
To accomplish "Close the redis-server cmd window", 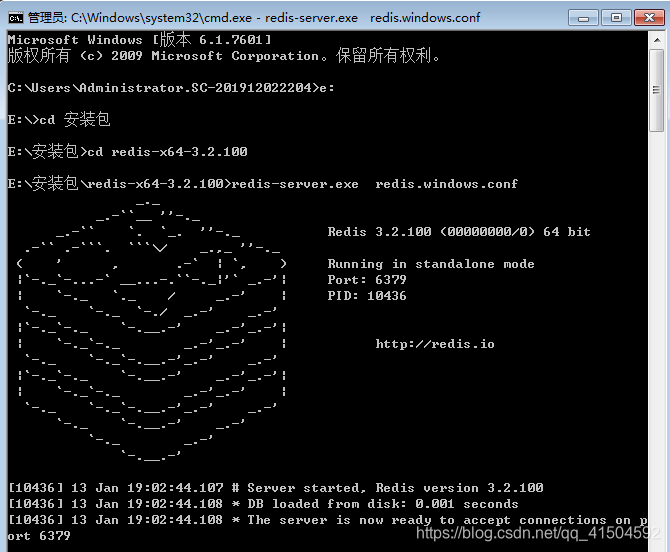I will tap(649, 18).
